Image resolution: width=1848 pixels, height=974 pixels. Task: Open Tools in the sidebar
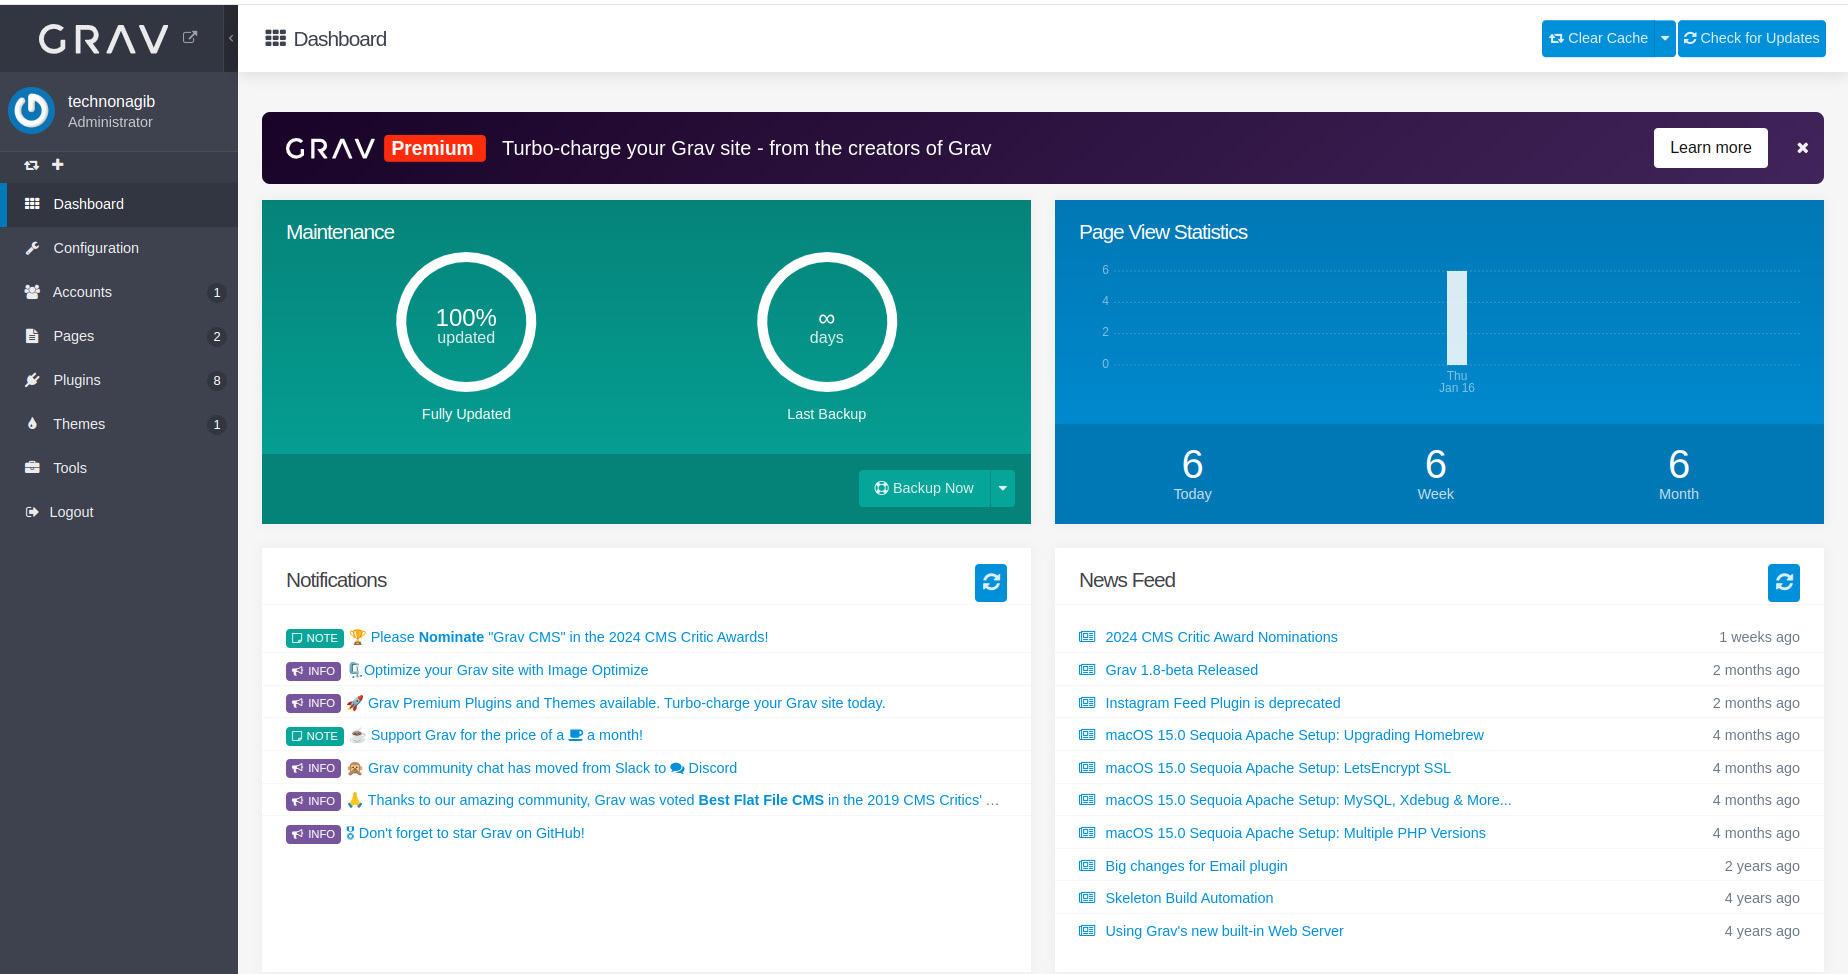(119, 468)
